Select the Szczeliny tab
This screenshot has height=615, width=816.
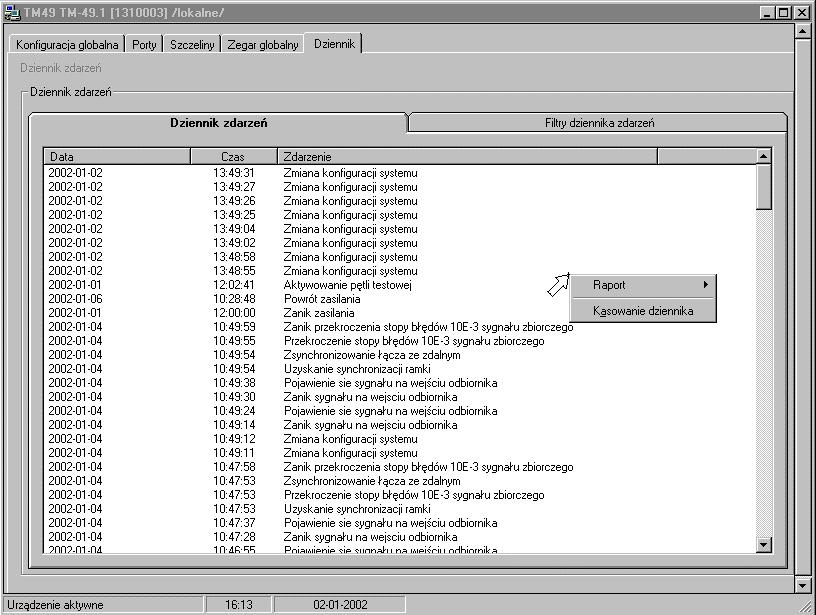[192, 45]
